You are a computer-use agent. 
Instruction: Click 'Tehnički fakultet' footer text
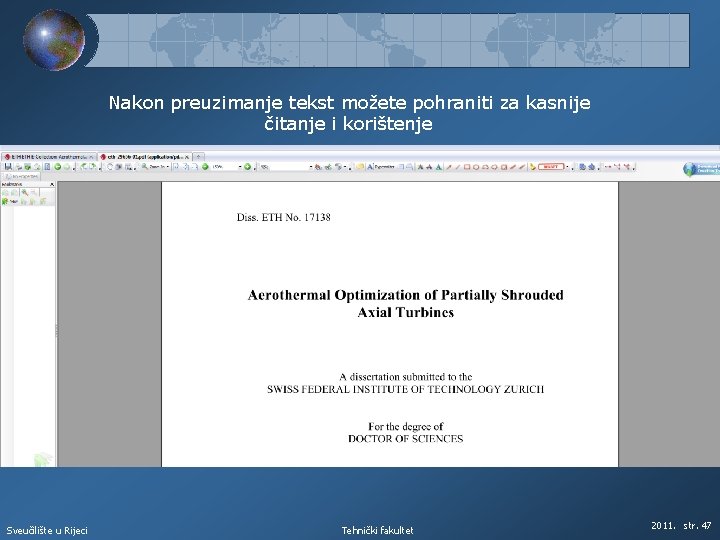pos(377,530)
